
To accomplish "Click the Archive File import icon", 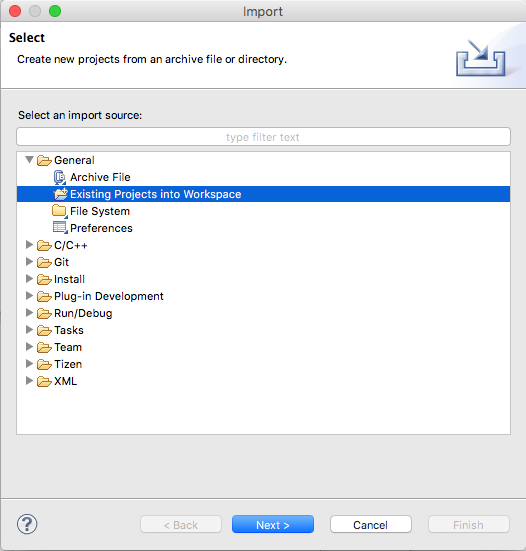I will pyautogui.click(x=60, y=177).
